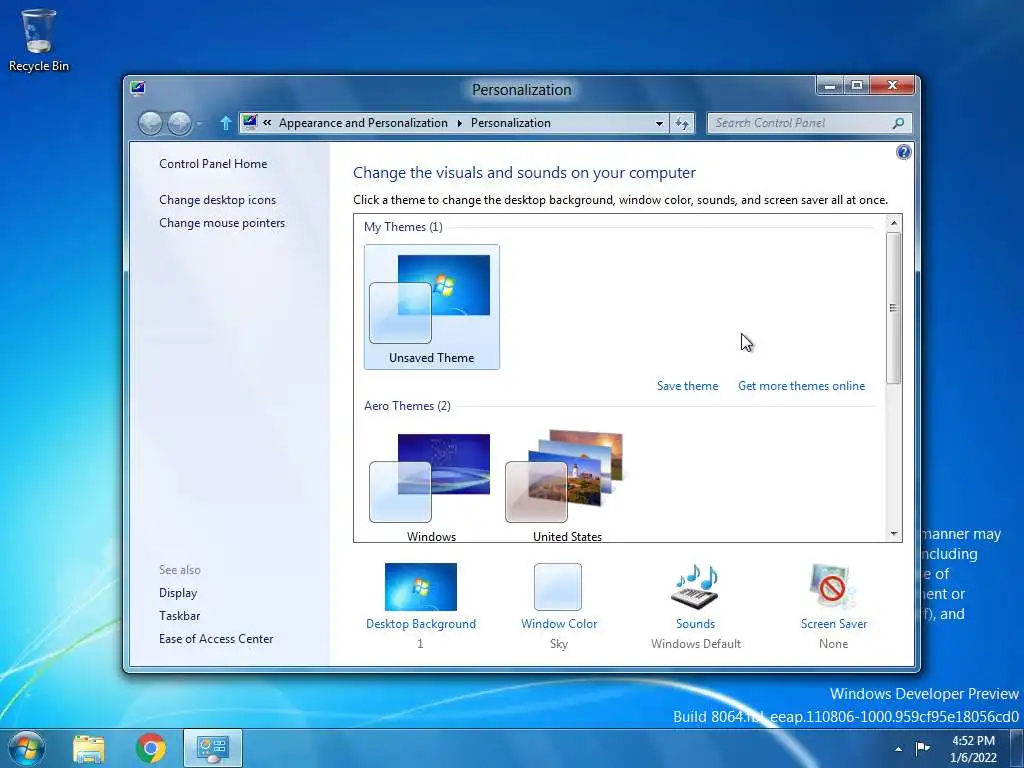This screenshot has height=768, width=1024.
Task: Click the Forward navigation arrow button
Action: [x=180, y=123]
